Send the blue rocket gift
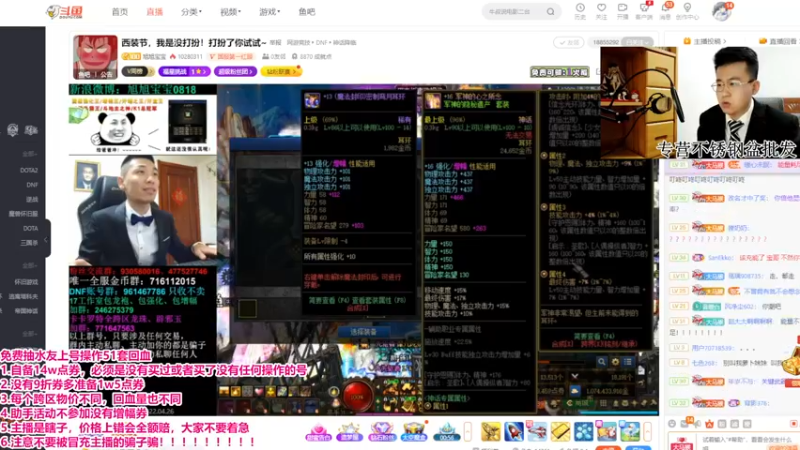Viewport: 800px width, 450px height. tap(514, 432)
